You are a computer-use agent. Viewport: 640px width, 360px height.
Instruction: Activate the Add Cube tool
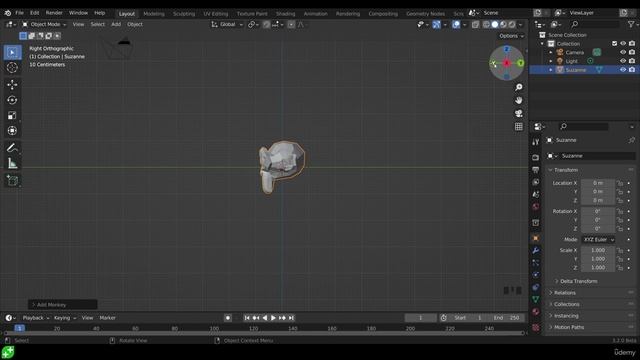tap(12, 180)
